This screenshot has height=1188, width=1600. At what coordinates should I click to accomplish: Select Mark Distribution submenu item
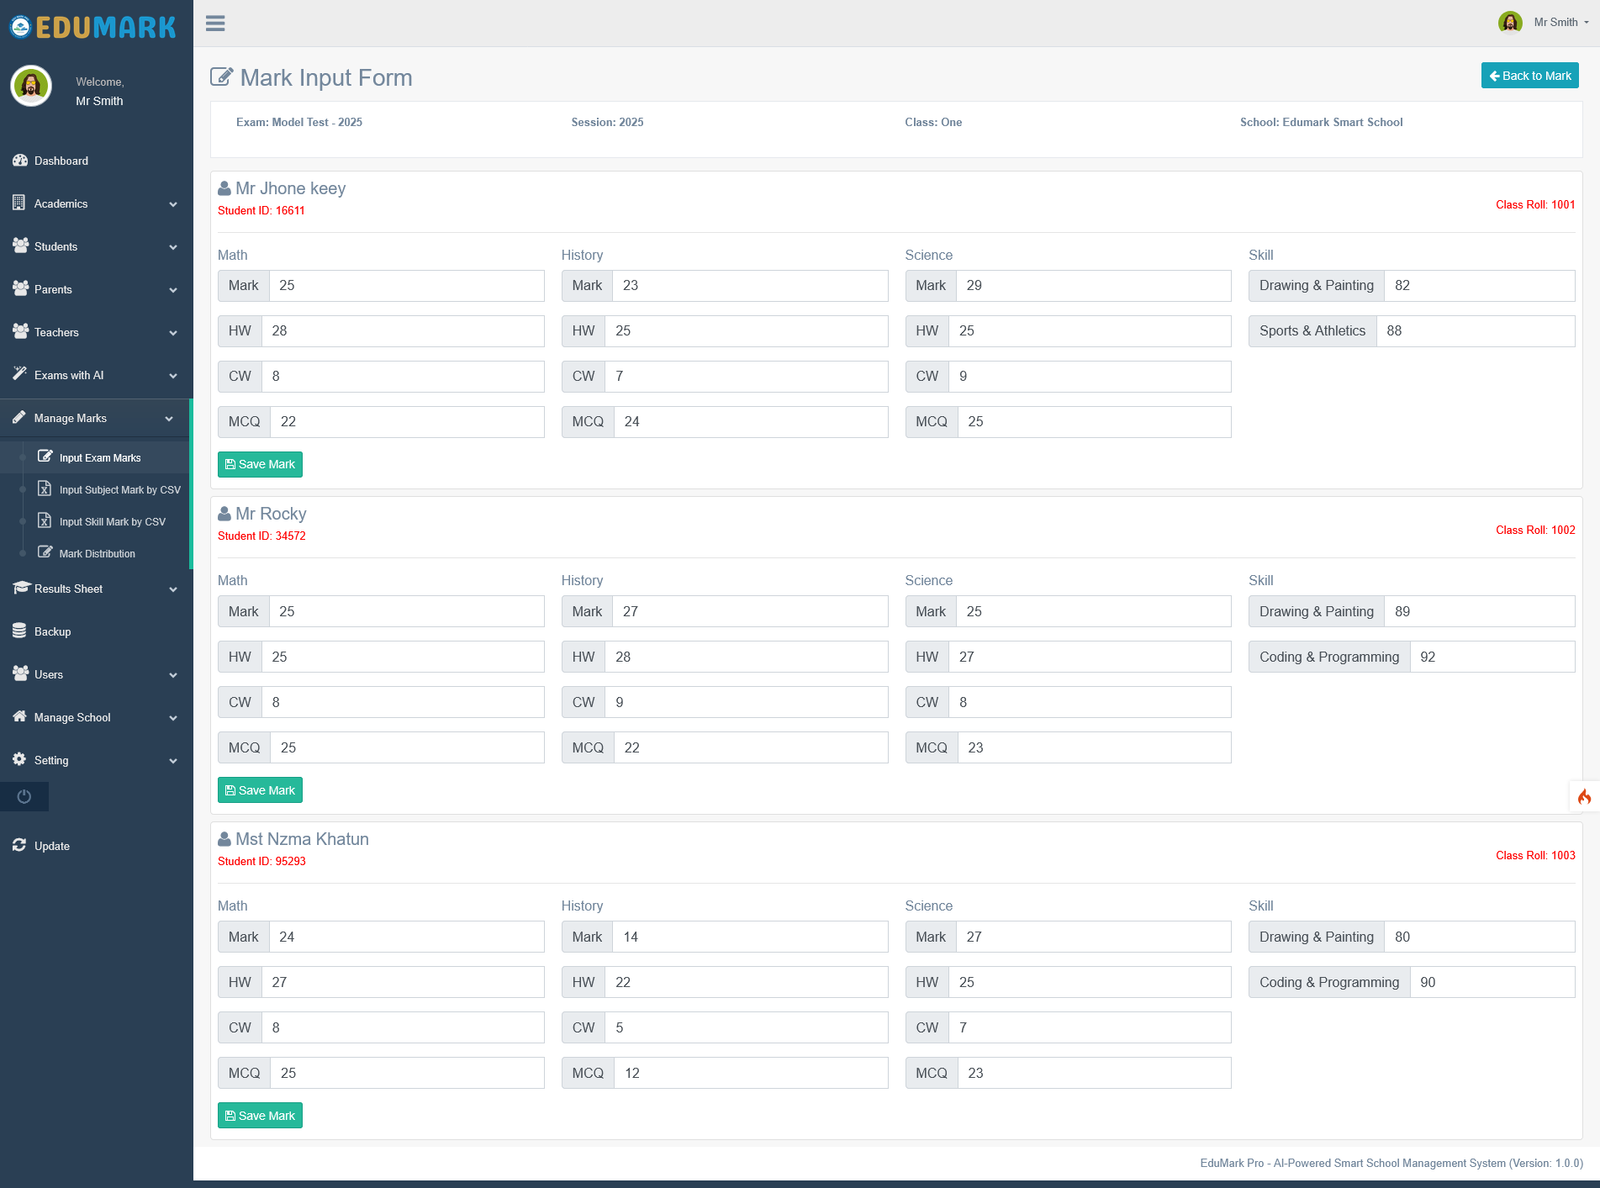click(x=96, y=554)
